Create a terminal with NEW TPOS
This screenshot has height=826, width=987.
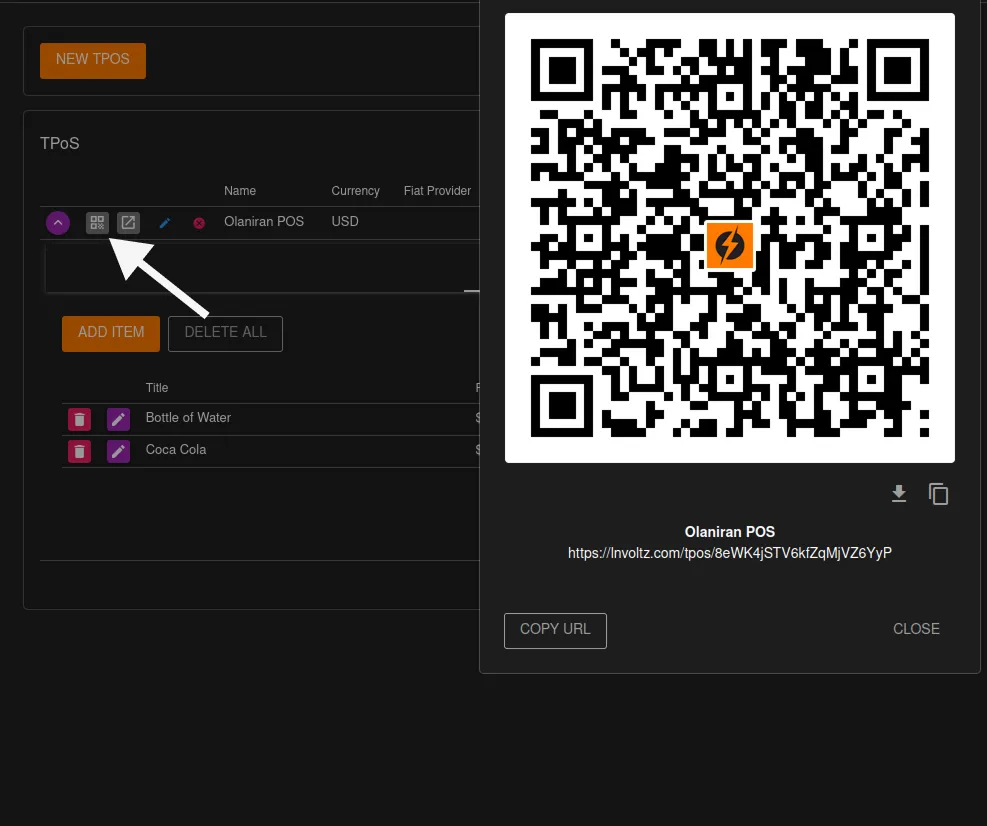(92, 60)
